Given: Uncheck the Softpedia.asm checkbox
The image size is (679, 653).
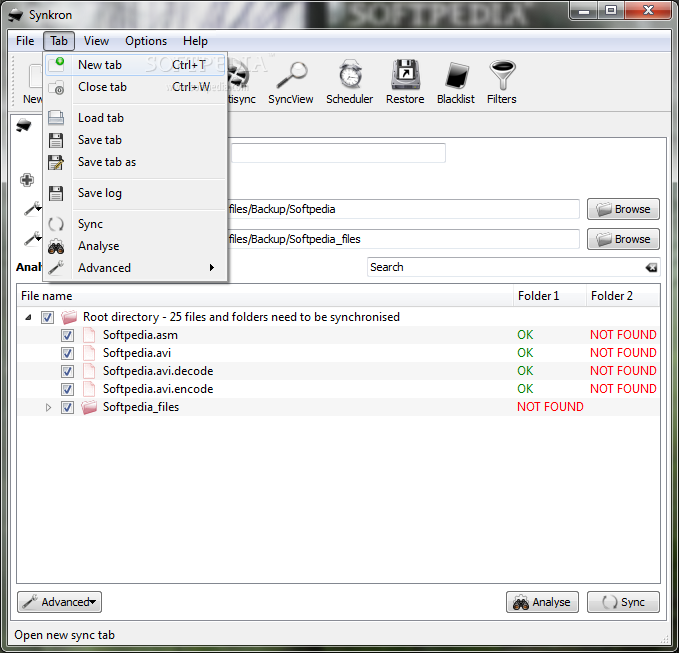Looking at the screenshot, I should coord(67,336).
